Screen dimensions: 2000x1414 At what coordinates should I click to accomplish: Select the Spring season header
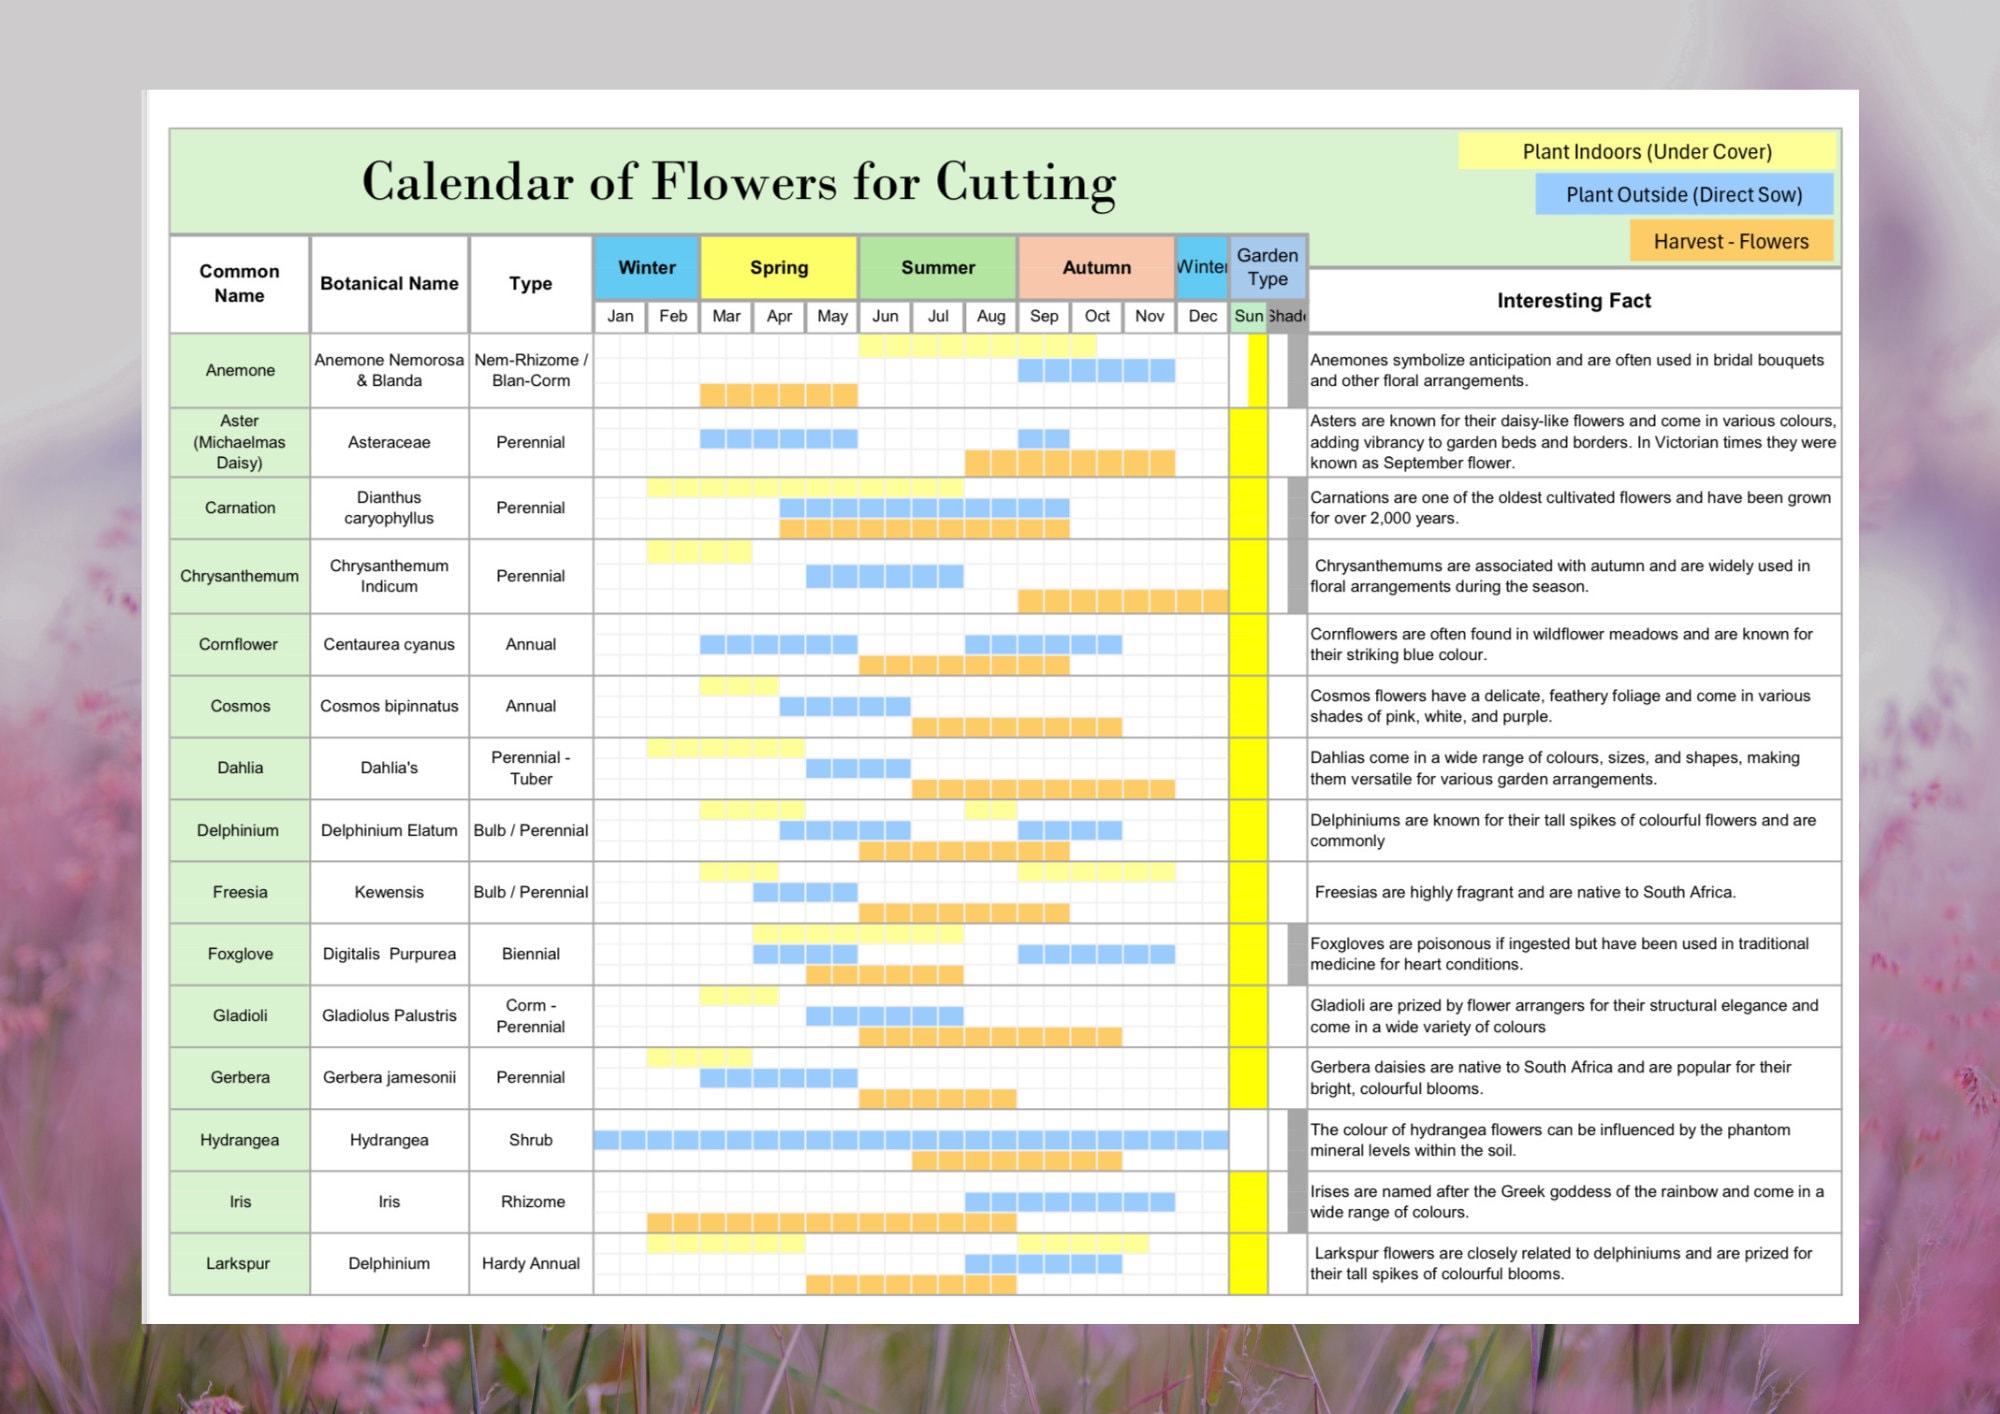click(x=779, y=267)
